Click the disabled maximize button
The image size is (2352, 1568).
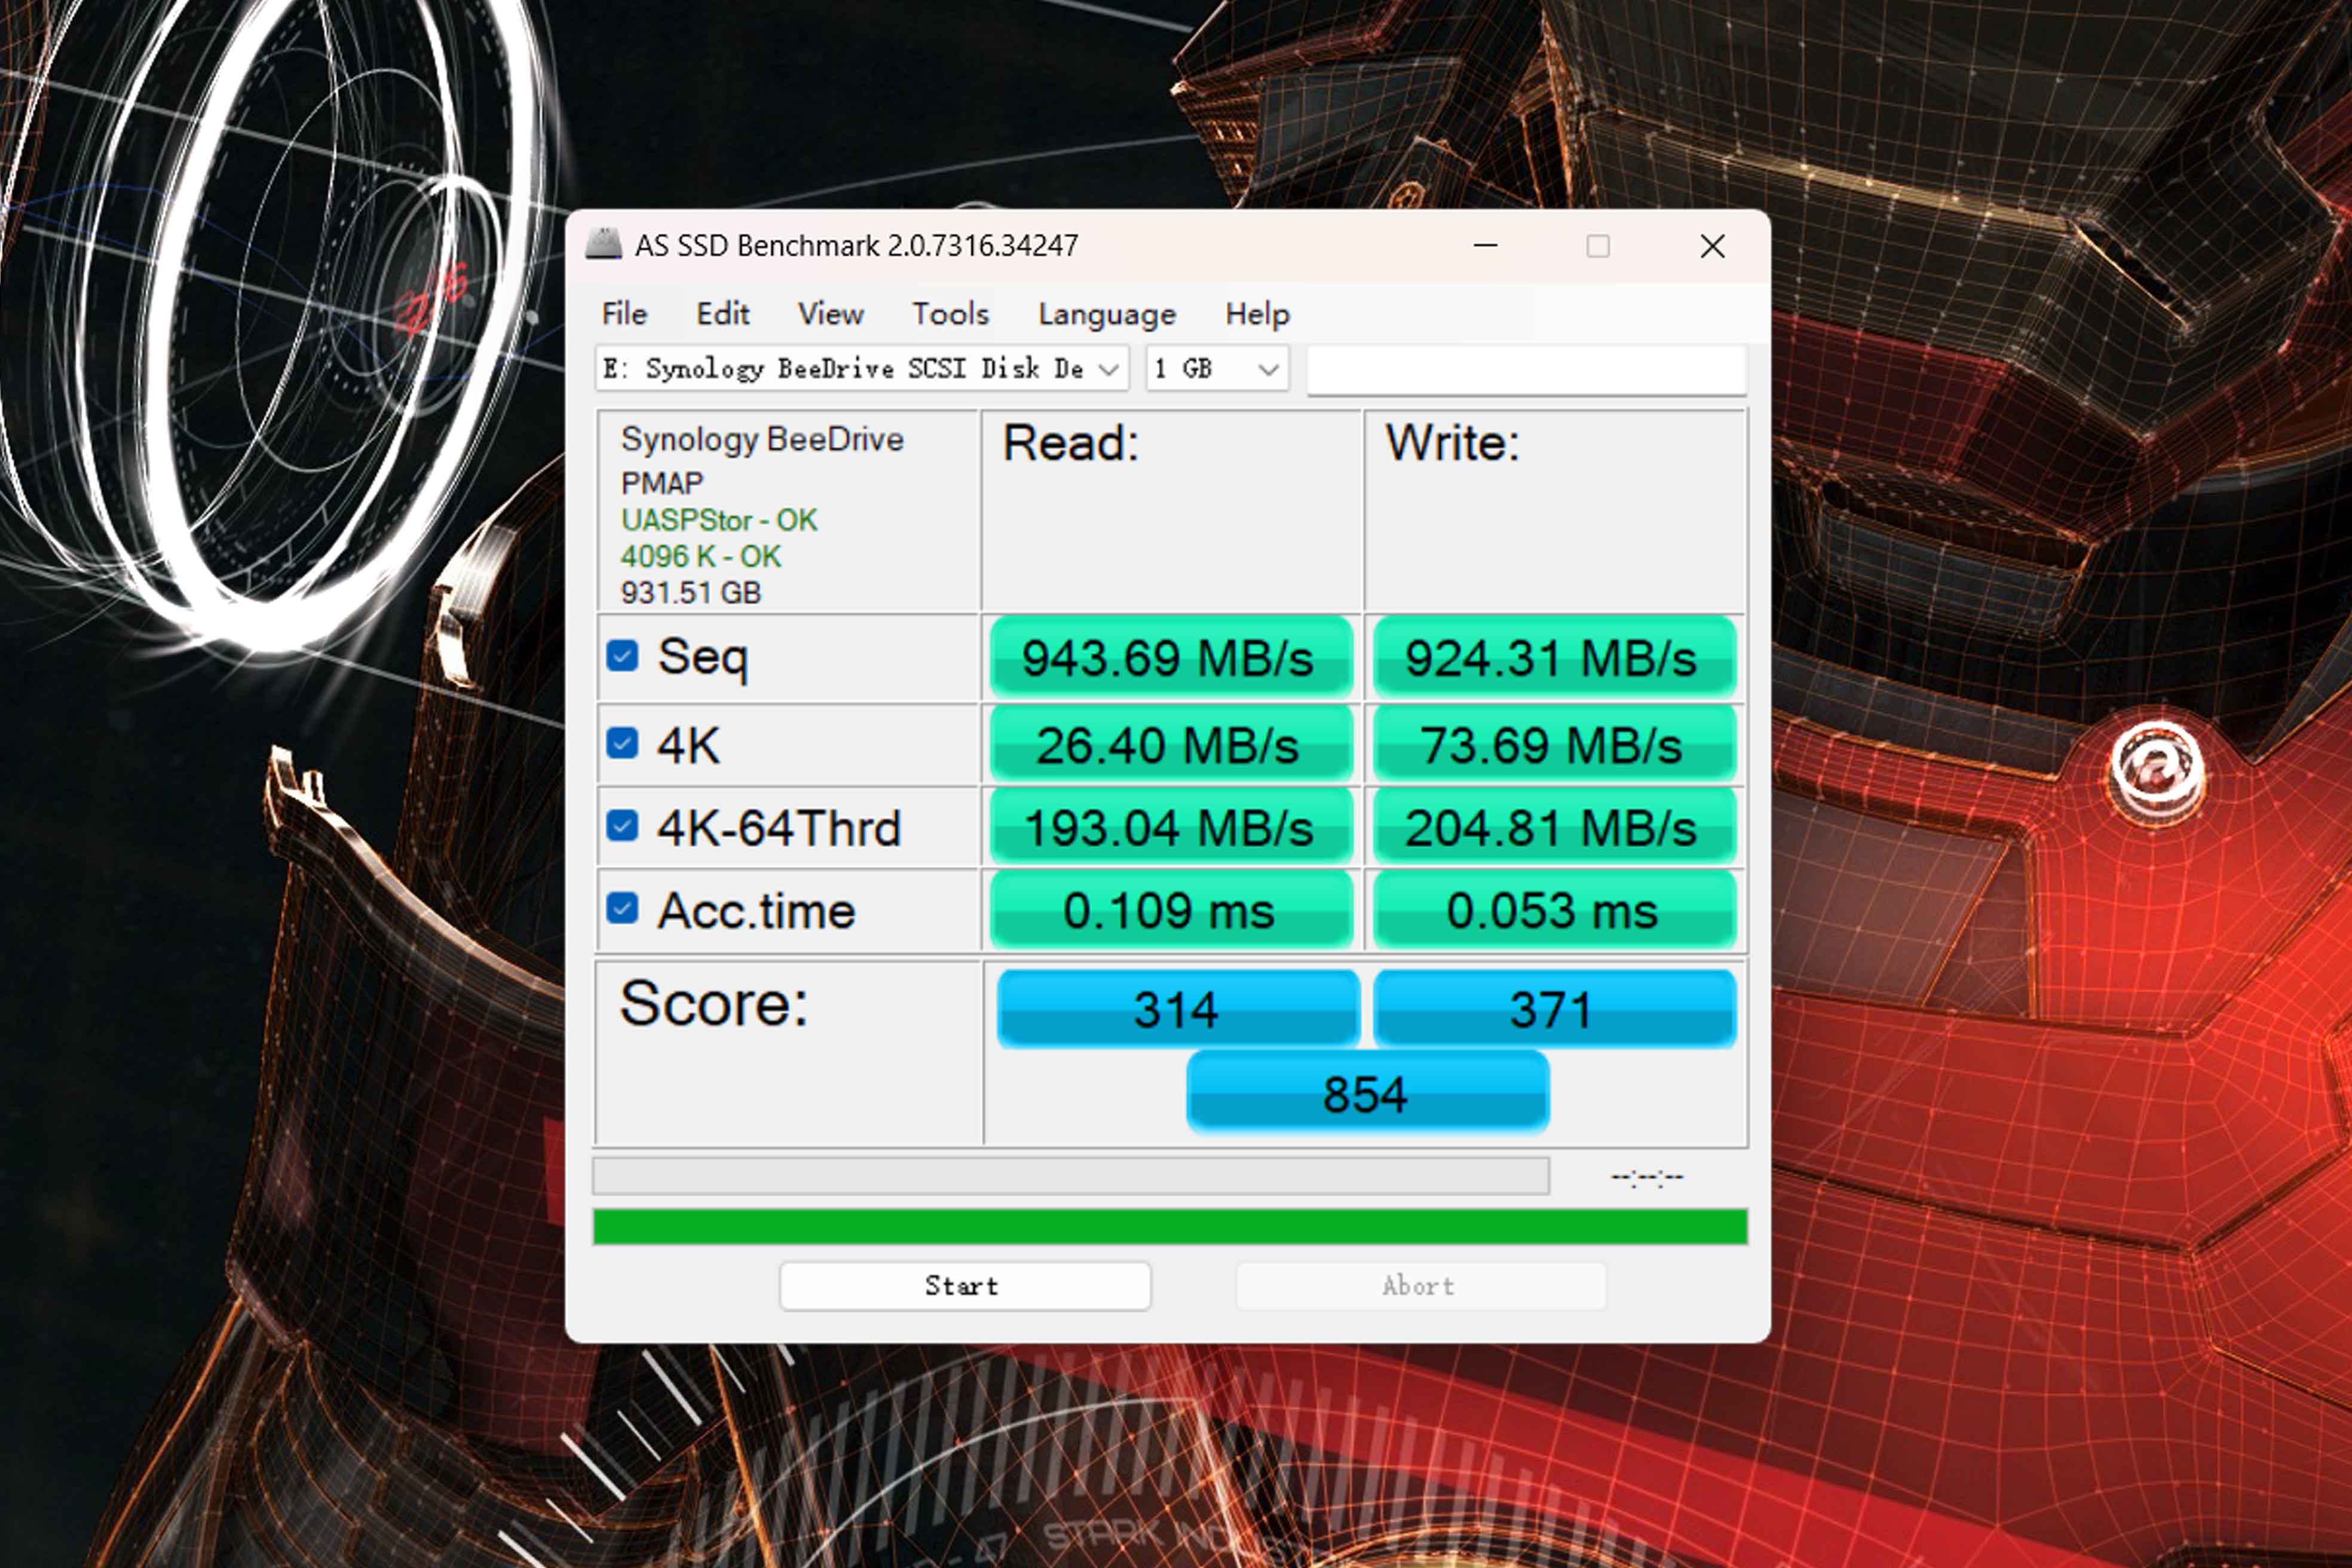point(1598,246)
